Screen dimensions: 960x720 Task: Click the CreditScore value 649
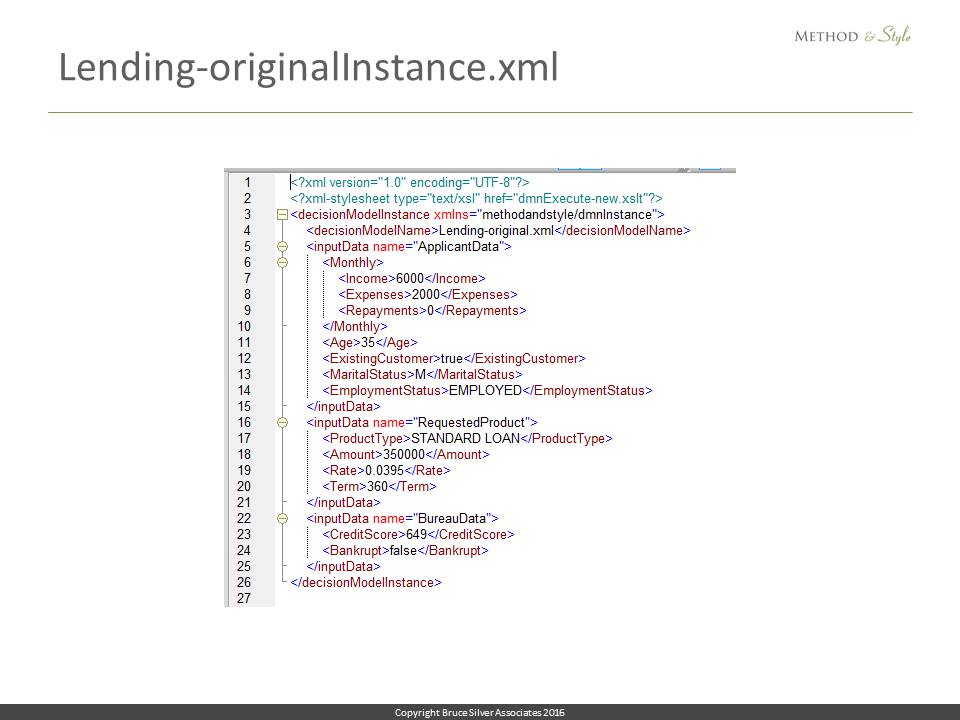(x=403, y=535)
